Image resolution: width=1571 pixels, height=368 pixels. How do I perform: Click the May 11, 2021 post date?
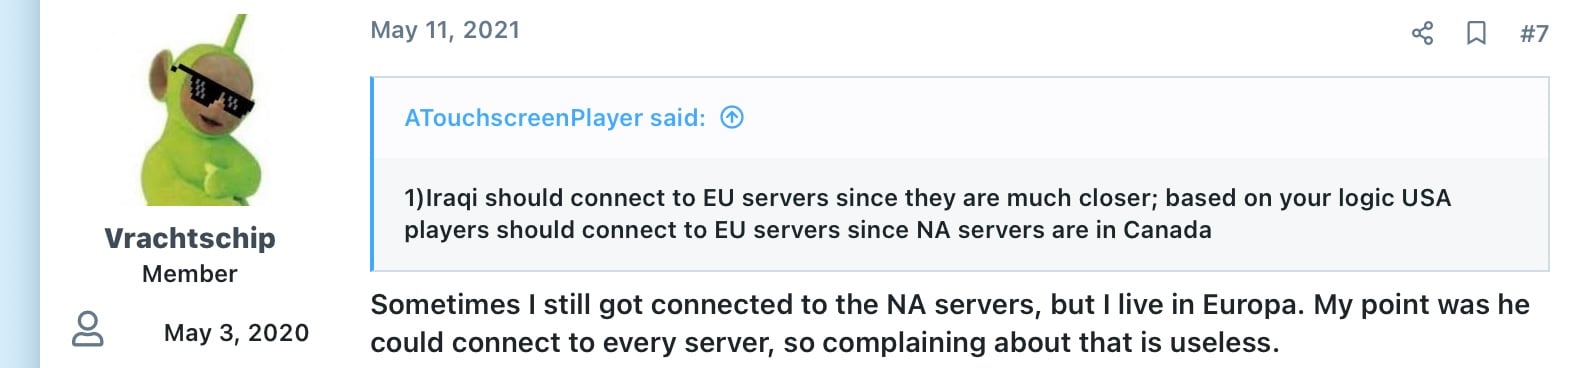pyautogui.click(x=445, y=30)
